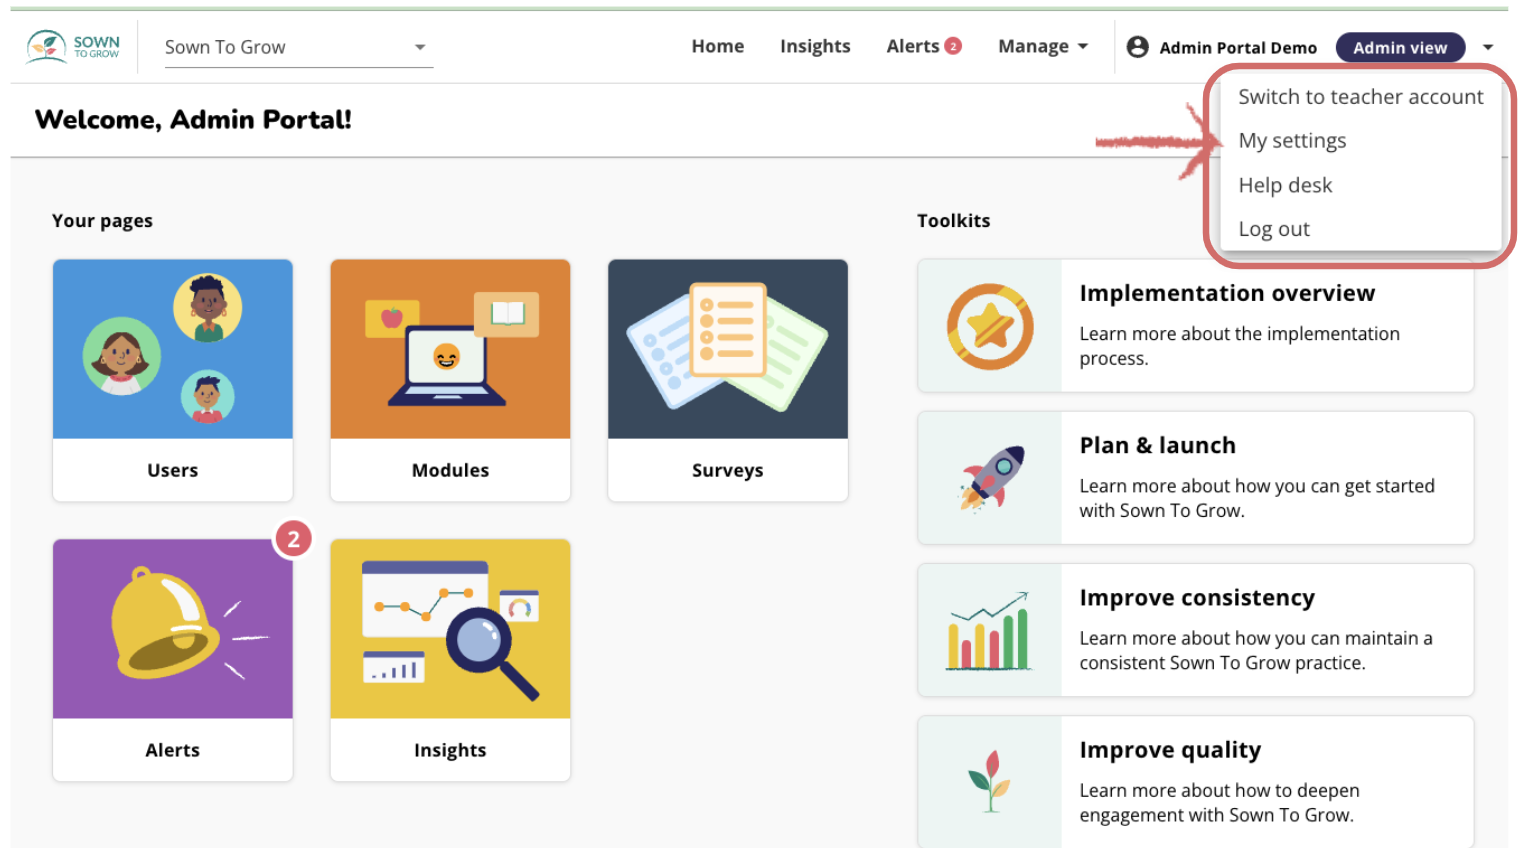The image size is (1520, 848).
Task: Open the Plan & launch toolkit title
Action: coord(1157,445)
